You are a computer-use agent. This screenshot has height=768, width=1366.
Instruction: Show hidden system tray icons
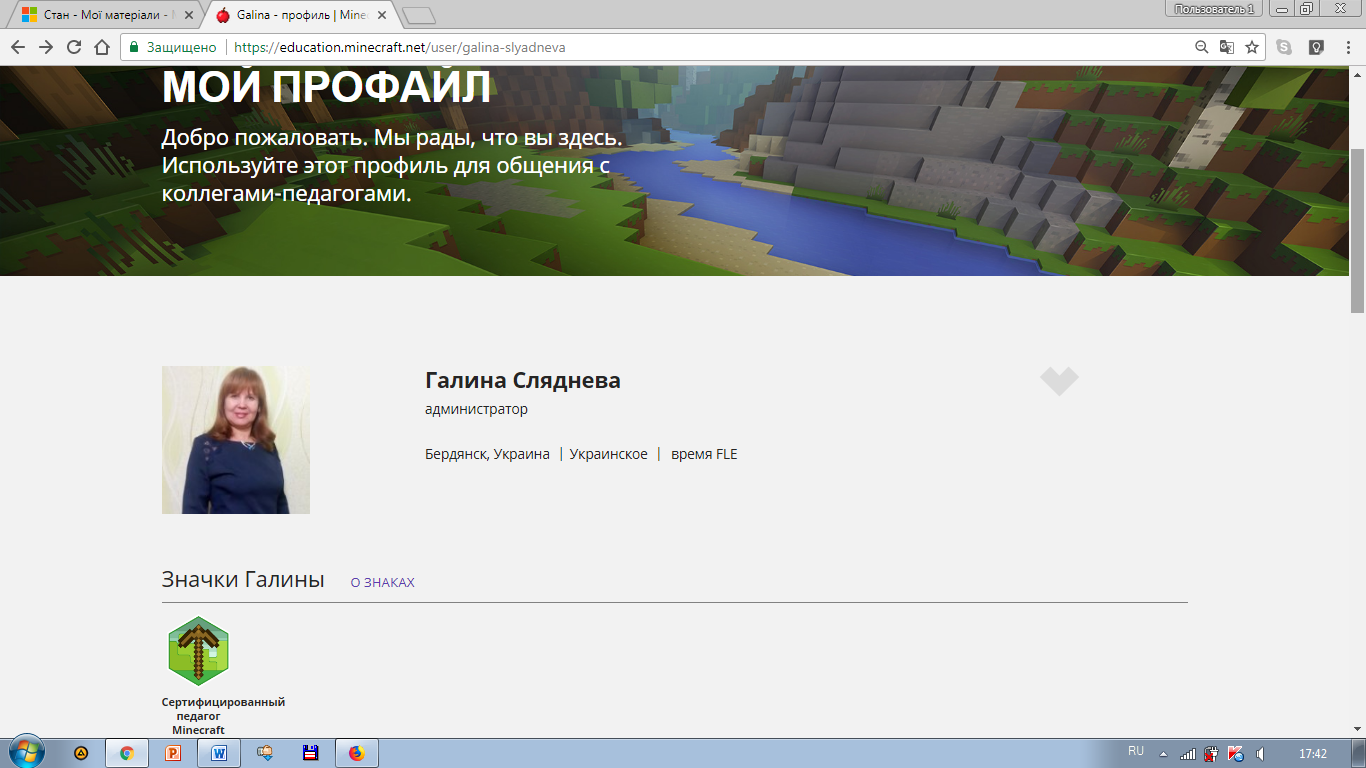point(1163,754)
